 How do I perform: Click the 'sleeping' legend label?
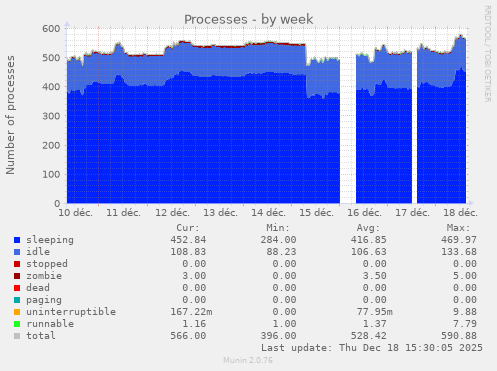click(x=50, y=240)
